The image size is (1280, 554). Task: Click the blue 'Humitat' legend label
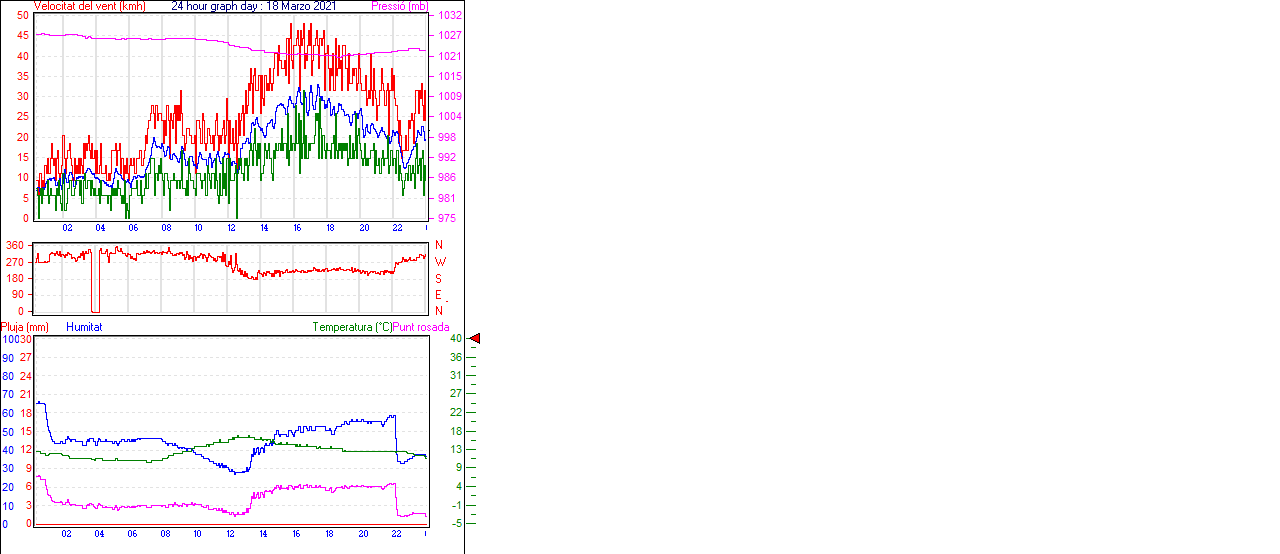click(x=84, y=327)
